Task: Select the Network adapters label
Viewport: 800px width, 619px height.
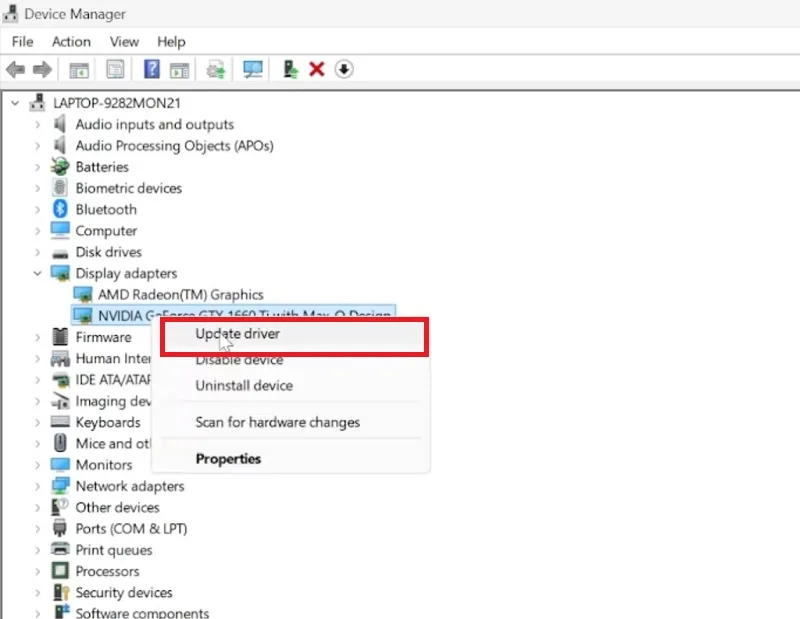Action: (130, 486)
